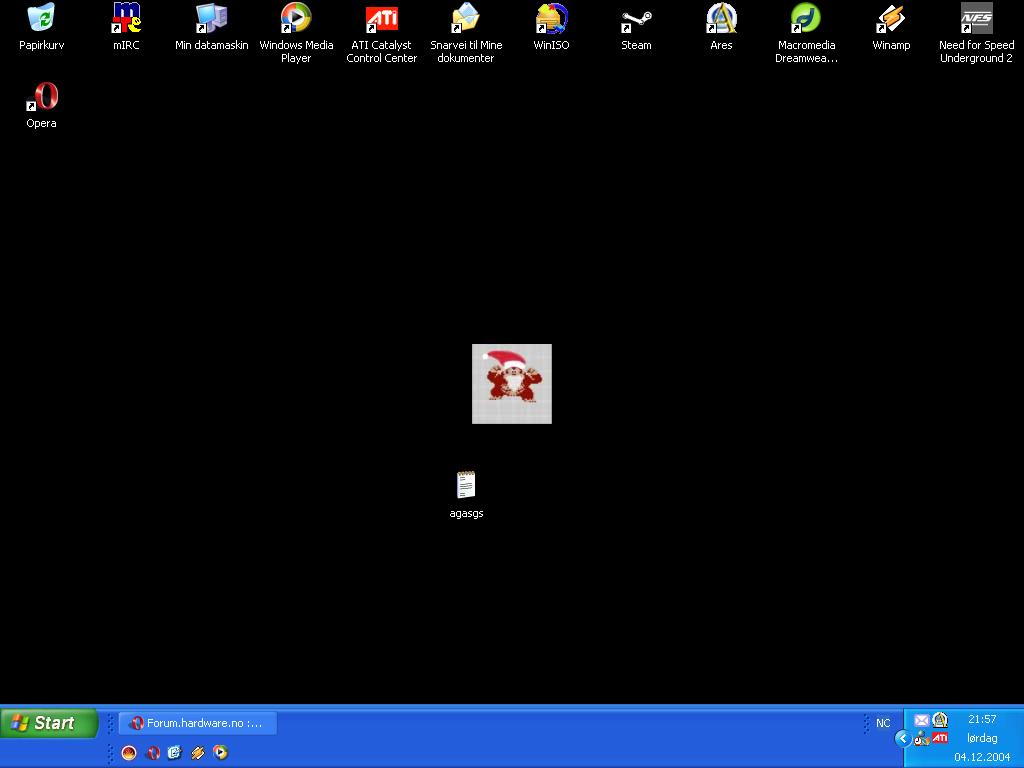Select Snarvei til Mine dokumenter icon
The width and height of the screenshot is (1024, 768).
[x=466, y=33]
